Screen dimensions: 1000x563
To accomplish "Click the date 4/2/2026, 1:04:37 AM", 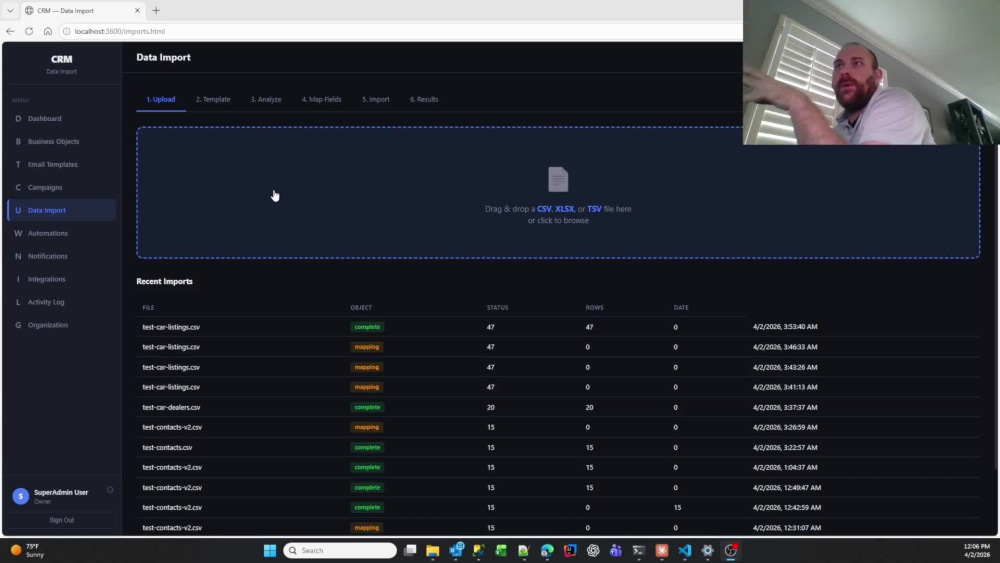I will (785, 467).
